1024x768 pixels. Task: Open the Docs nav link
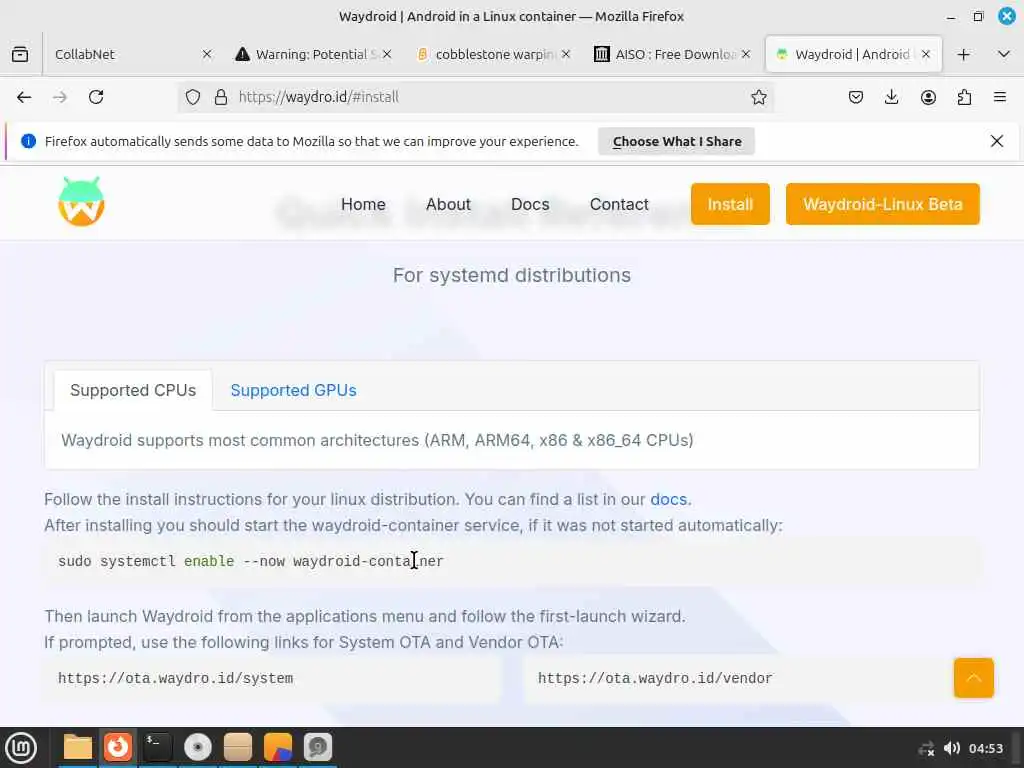(x=530, y=204)
